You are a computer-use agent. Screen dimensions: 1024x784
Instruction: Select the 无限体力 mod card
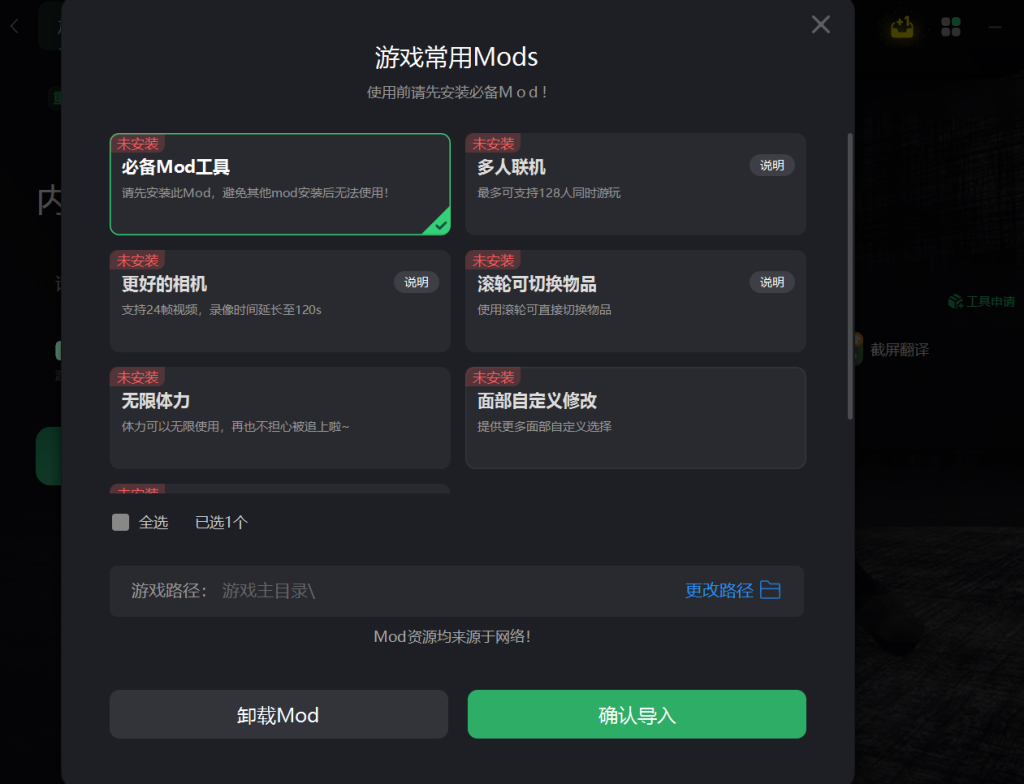[280, 418]
